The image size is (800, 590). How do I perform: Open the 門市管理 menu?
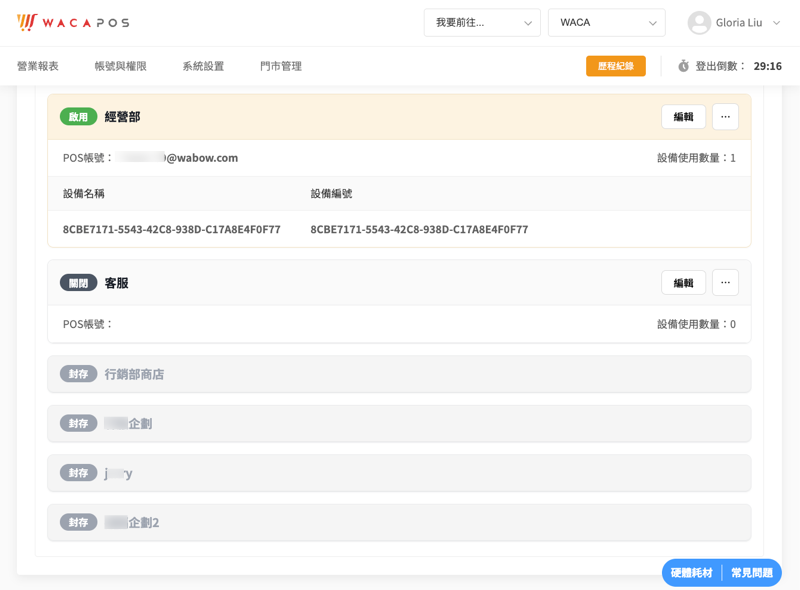pos(281,66)
